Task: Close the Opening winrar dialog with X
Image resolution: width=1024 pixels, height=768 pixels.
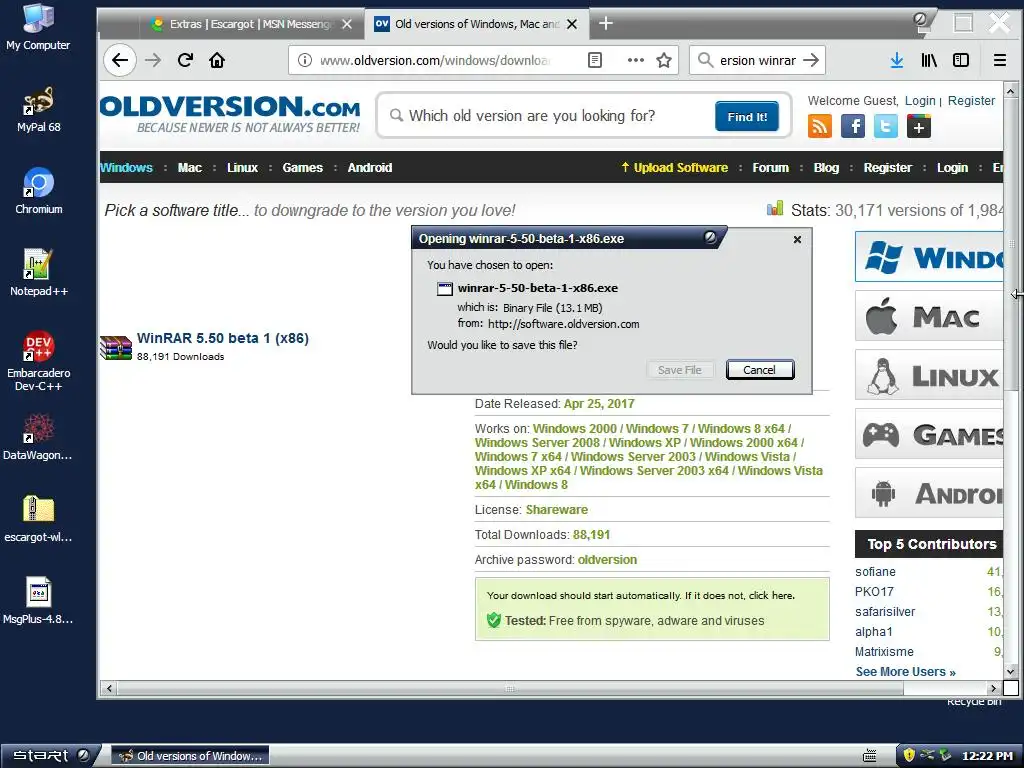Action: 797,240
